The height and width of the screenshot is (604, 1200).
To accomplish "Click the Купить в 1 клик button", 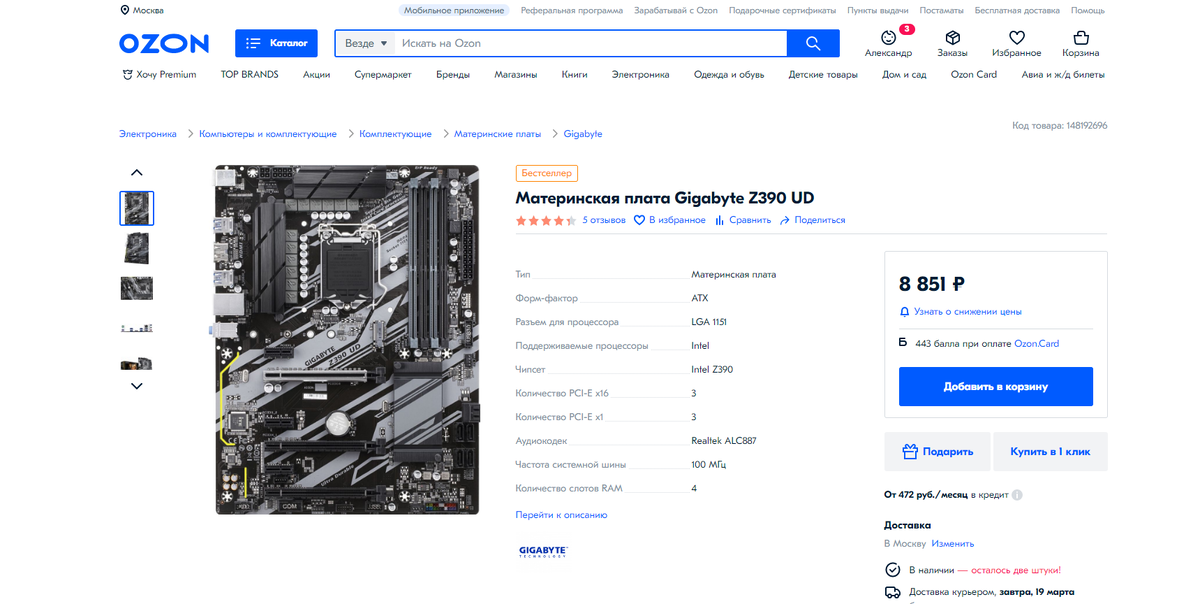I will [x=1050, y=452].
